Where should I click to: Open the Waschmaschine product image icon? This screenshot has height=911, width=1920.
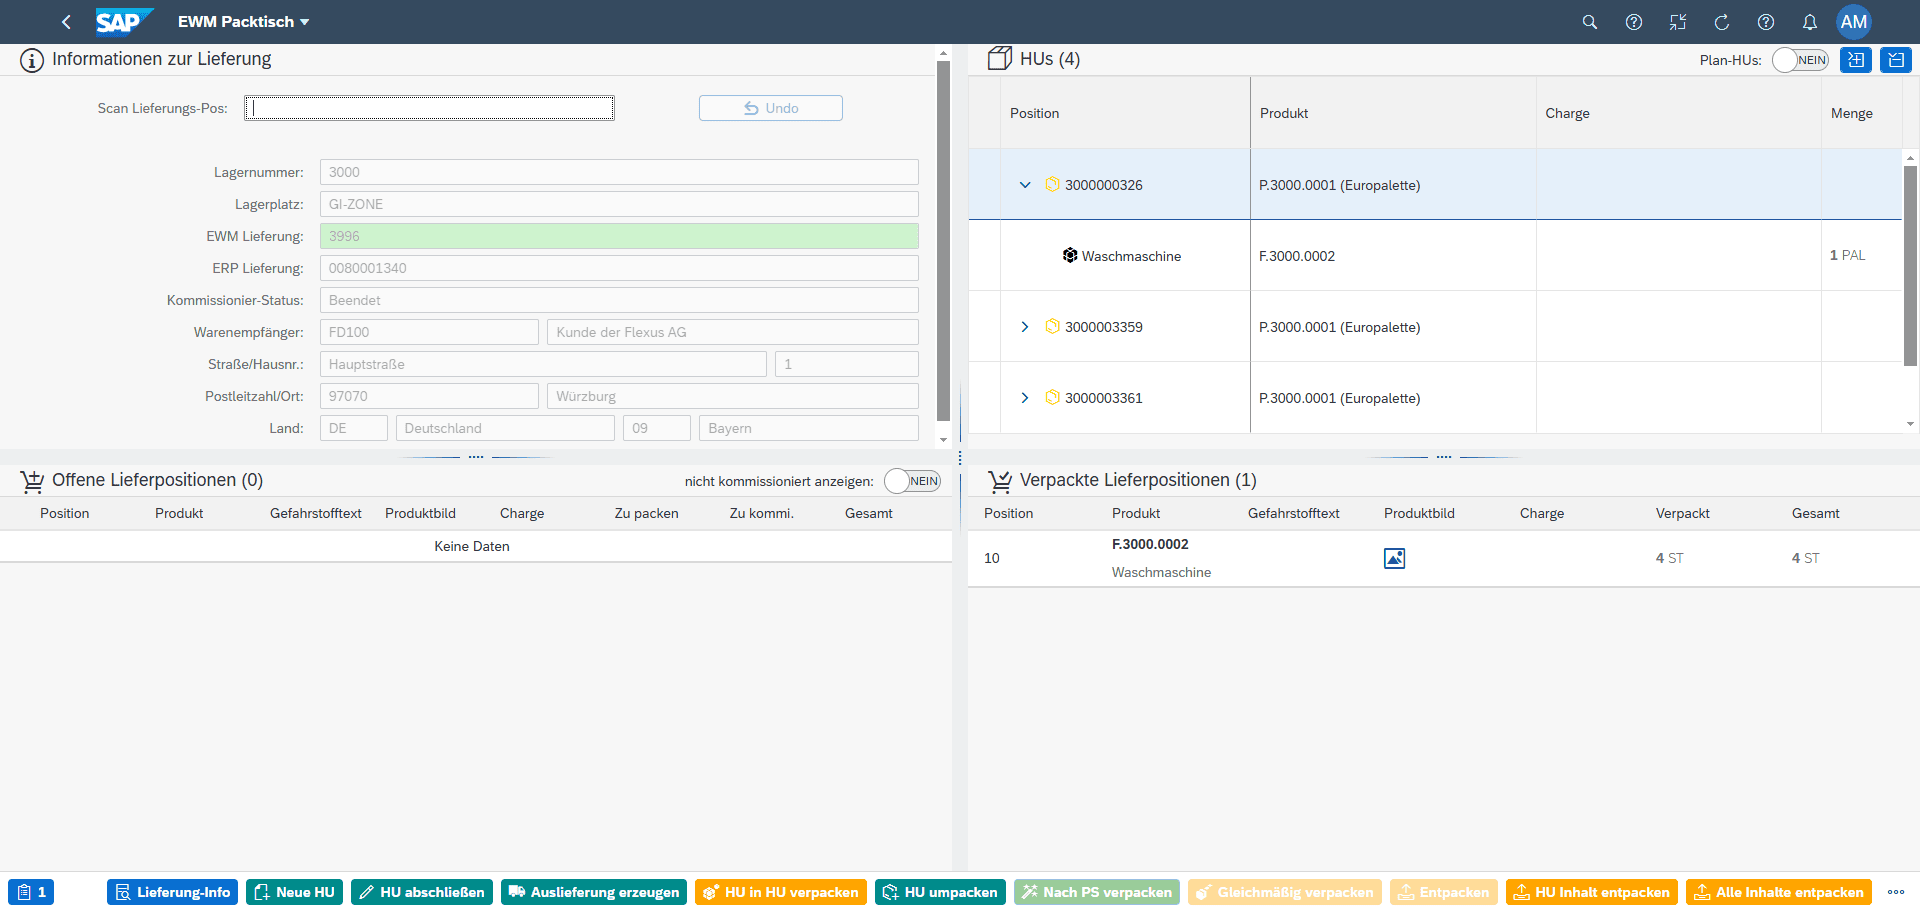pos(1394,558)
